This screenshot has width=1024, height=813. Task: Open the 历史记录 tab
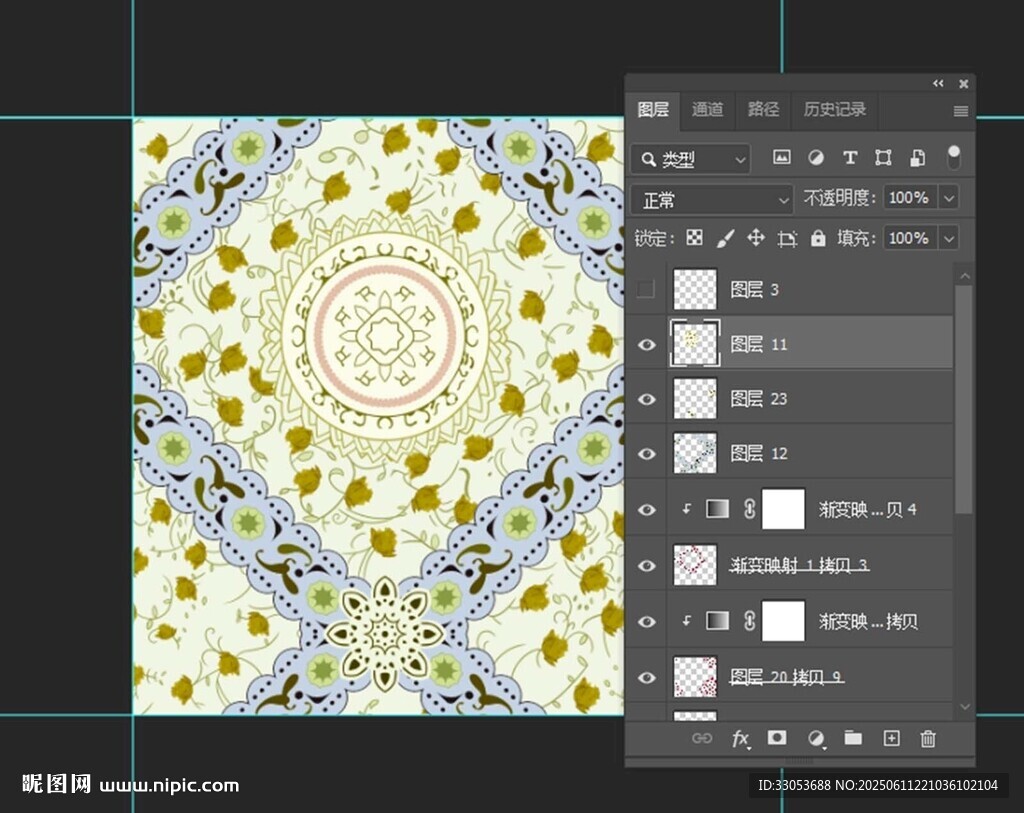click(x=834, y=110)
